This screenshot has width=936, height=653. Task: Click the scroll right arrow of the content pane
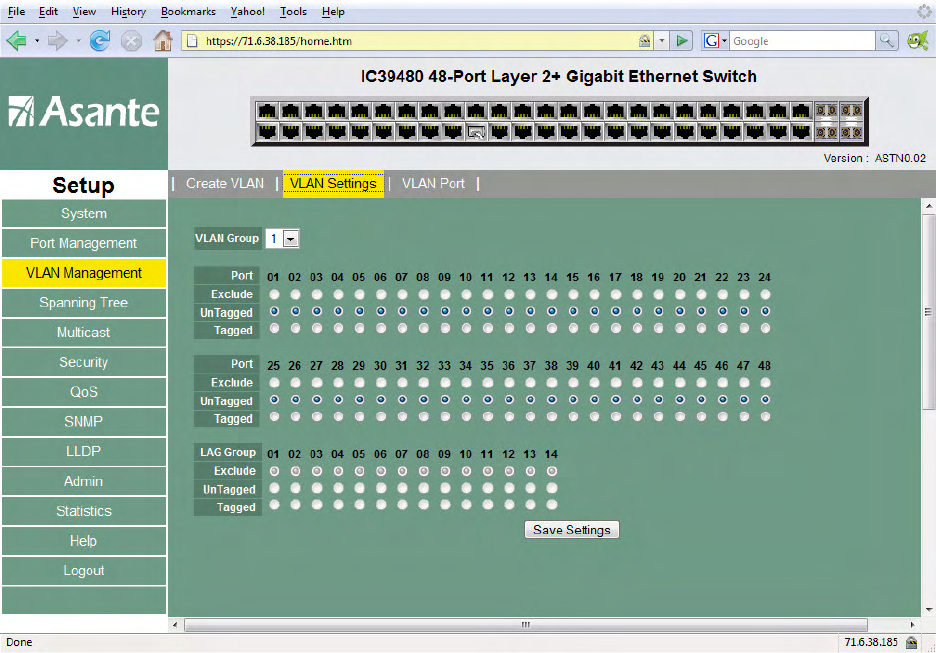[912, 625]
